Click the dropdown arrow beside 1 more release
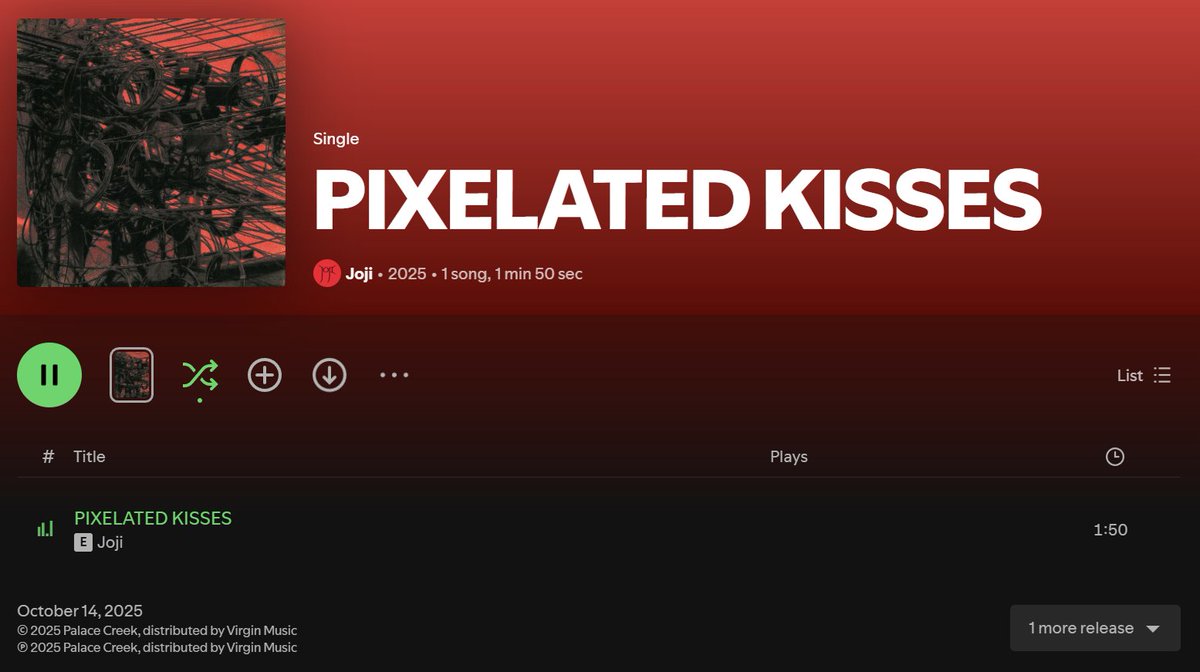The image size is (1200, 672). point(1152,629)
